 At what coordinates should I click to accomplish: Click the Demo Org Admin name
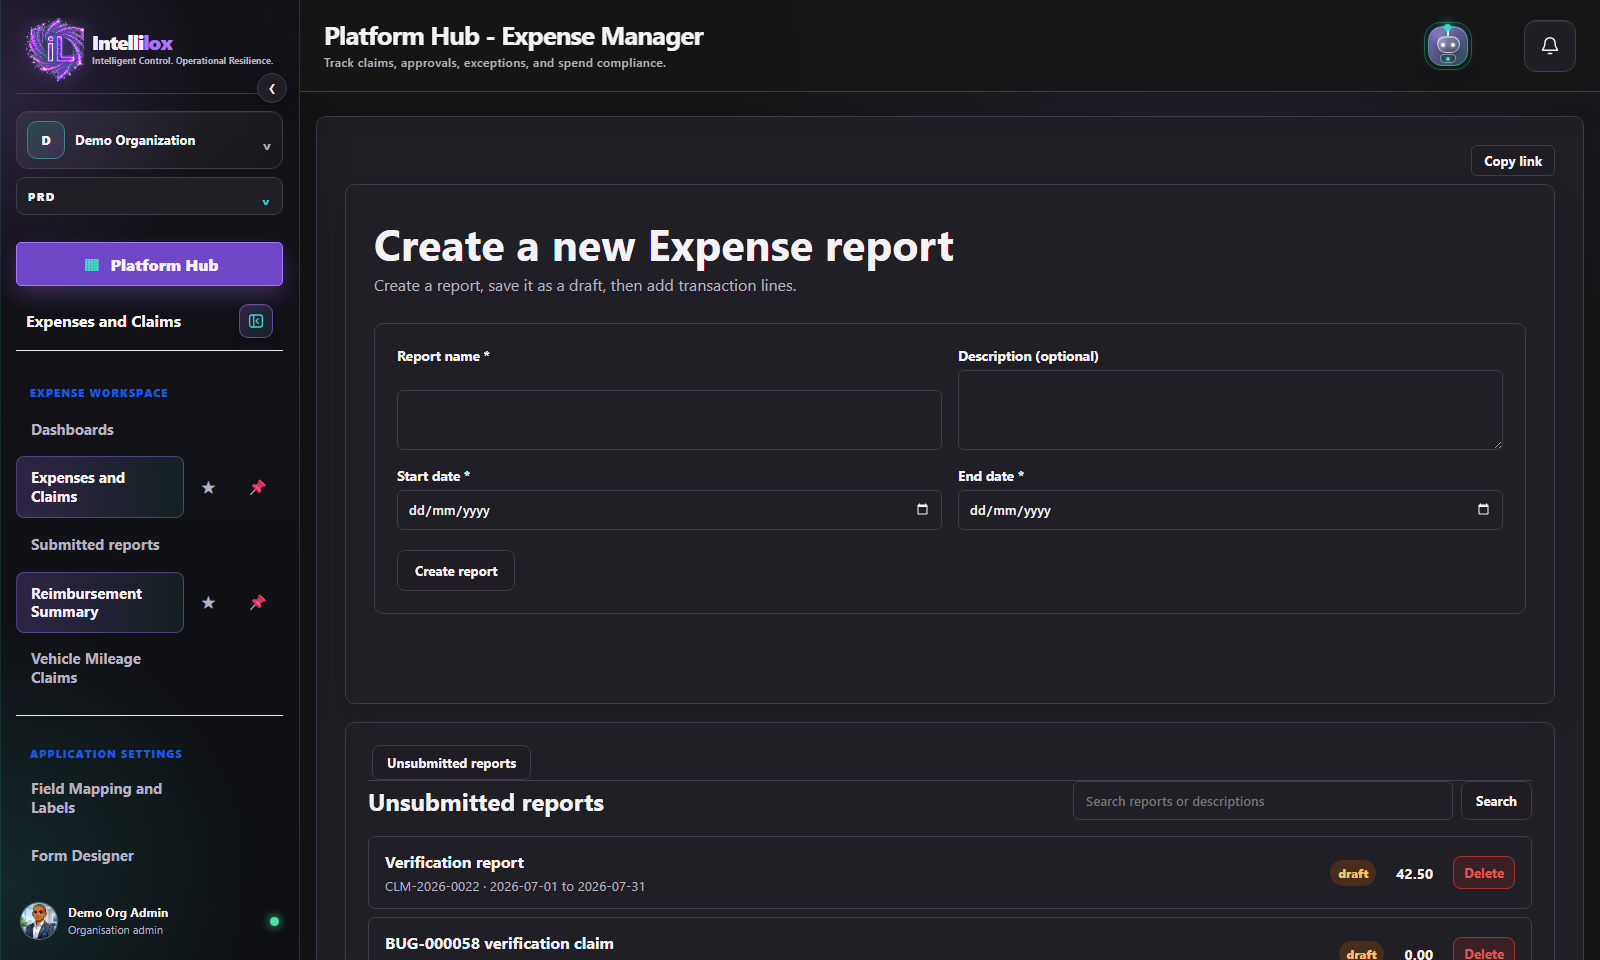118,913
